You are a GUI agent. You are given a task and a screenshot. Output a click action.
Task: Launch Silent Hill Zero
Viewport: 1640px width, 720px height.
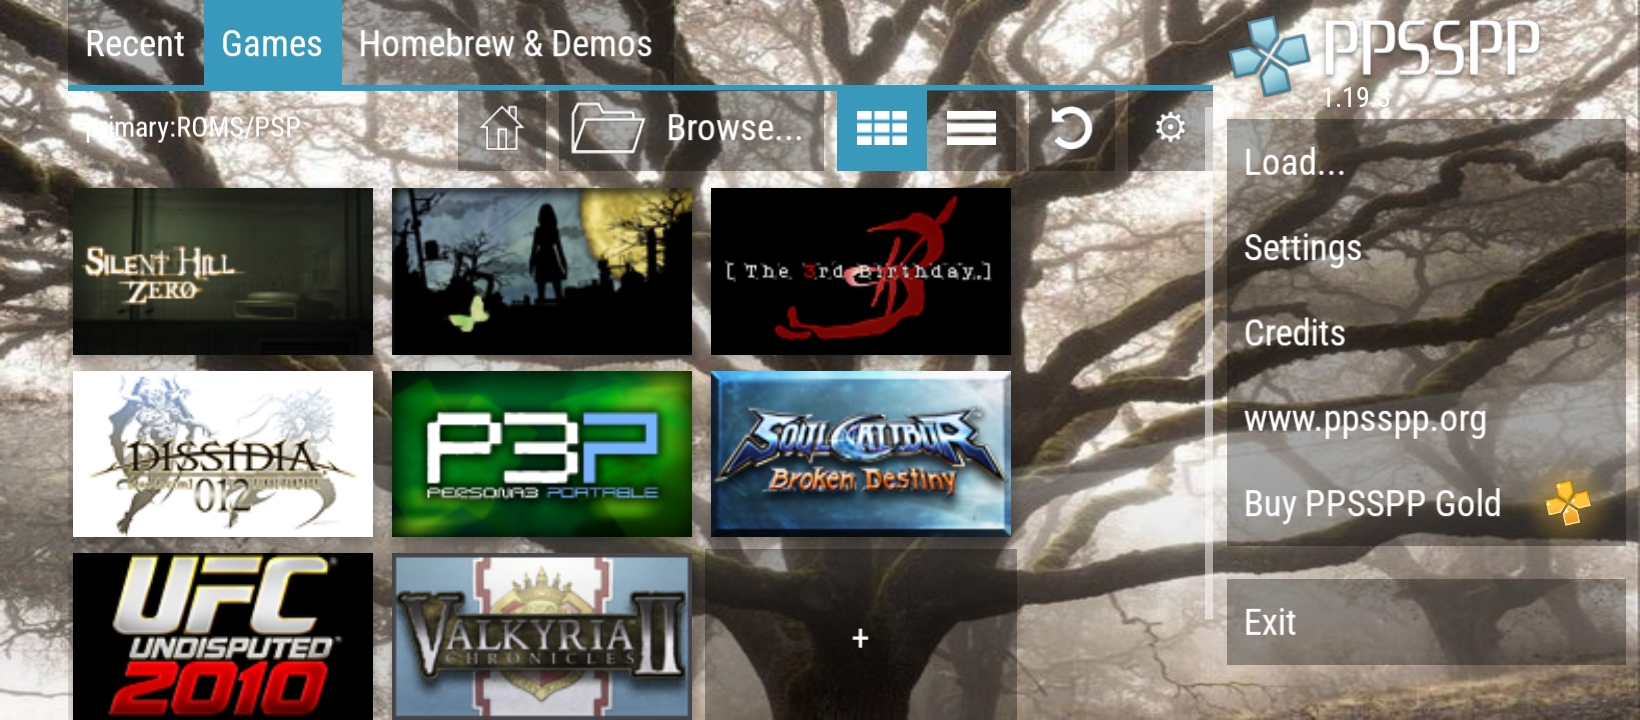click(x=223, y=271)
